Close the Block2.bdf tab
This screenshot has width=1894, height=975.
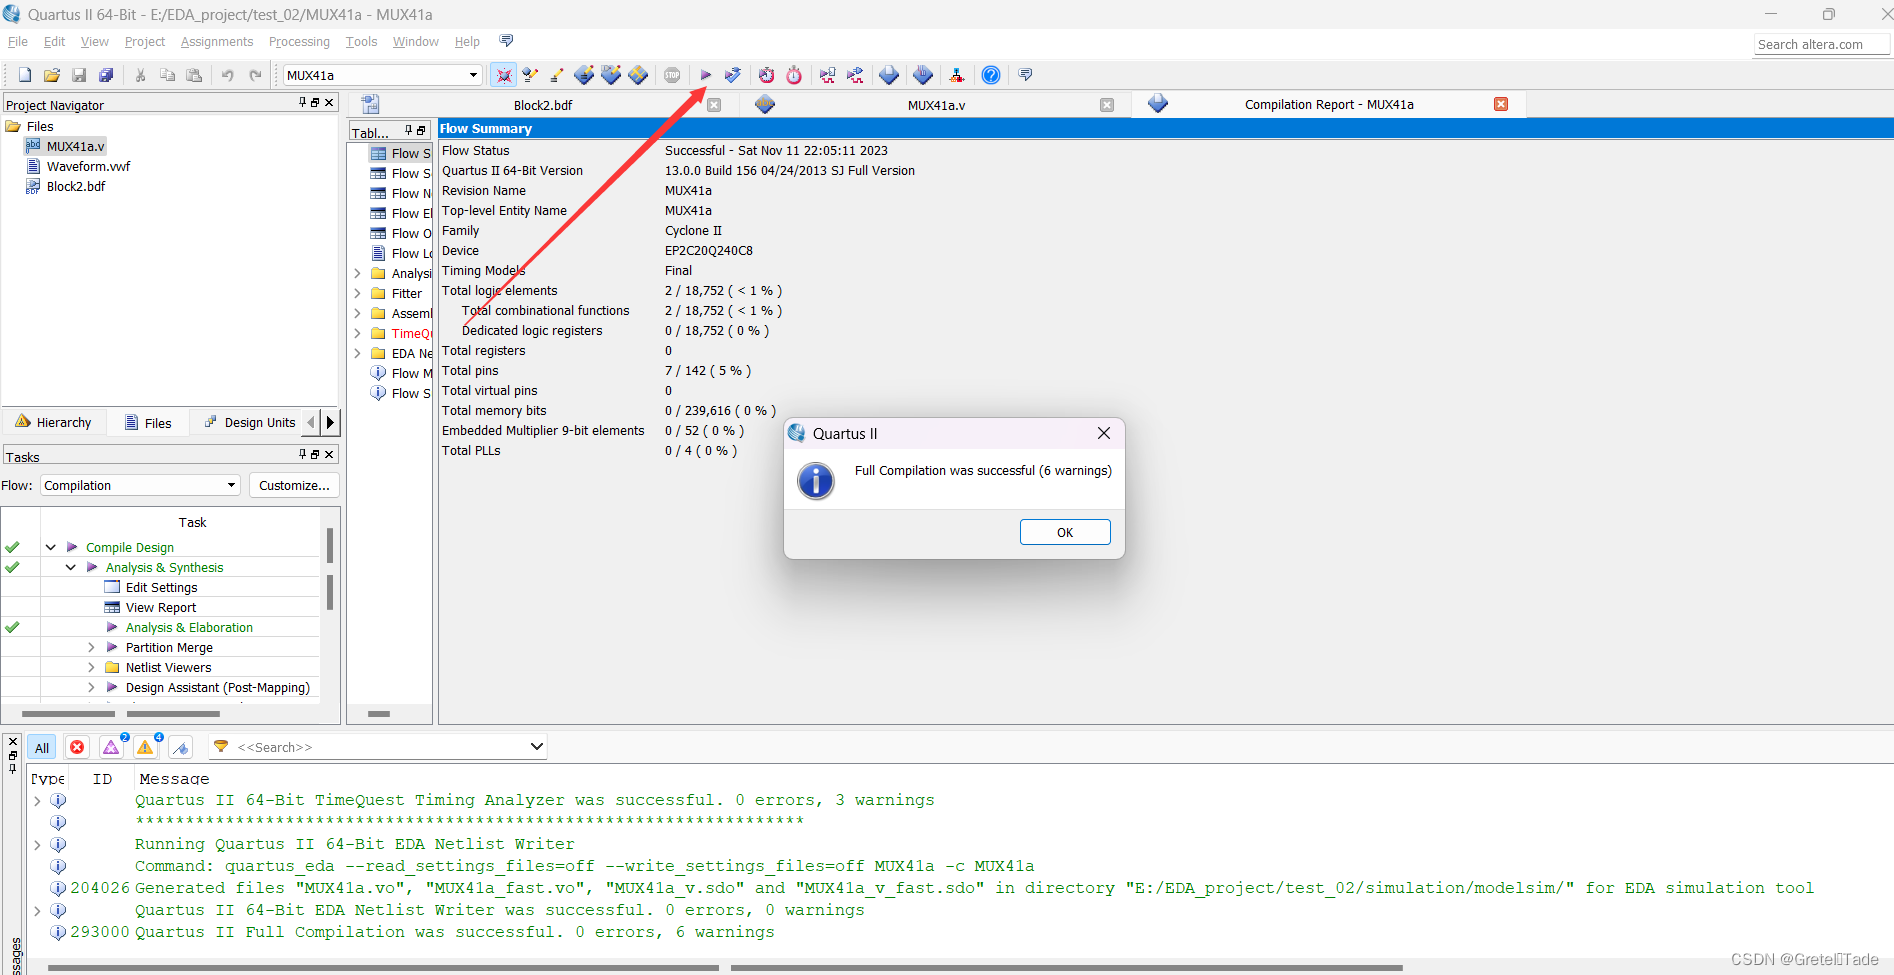pos(714,105)
